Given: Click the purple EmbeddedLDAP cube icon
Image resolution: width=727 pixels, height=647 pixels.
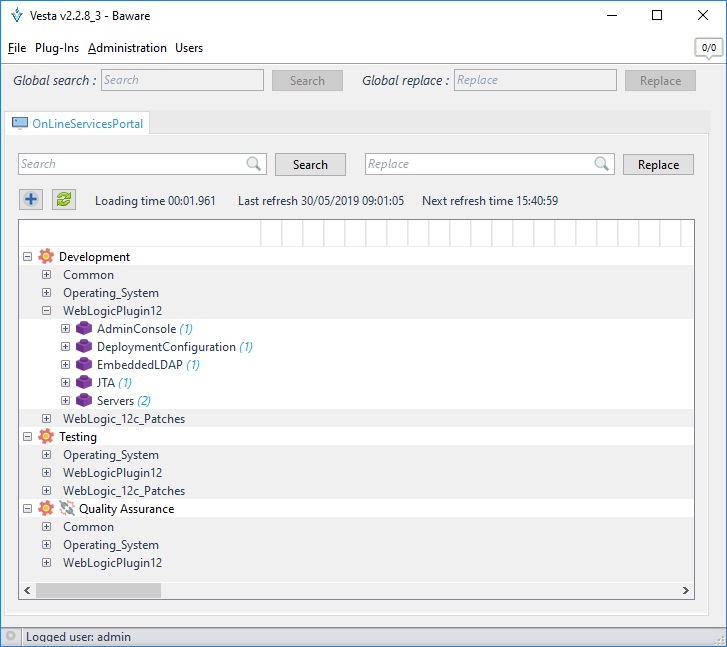Looking at the screenshot, I should [x=84, y=365].
